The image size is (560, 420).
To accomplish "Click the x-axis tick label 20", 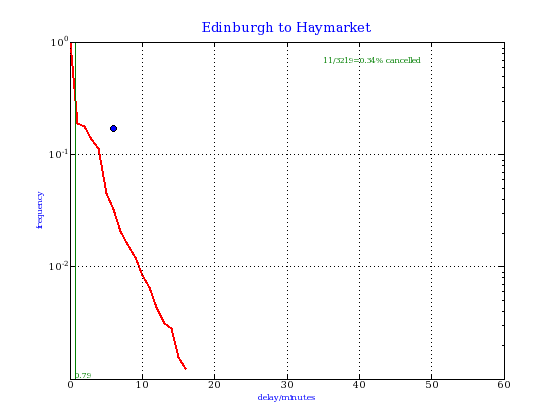I will (x=214, y=385).
